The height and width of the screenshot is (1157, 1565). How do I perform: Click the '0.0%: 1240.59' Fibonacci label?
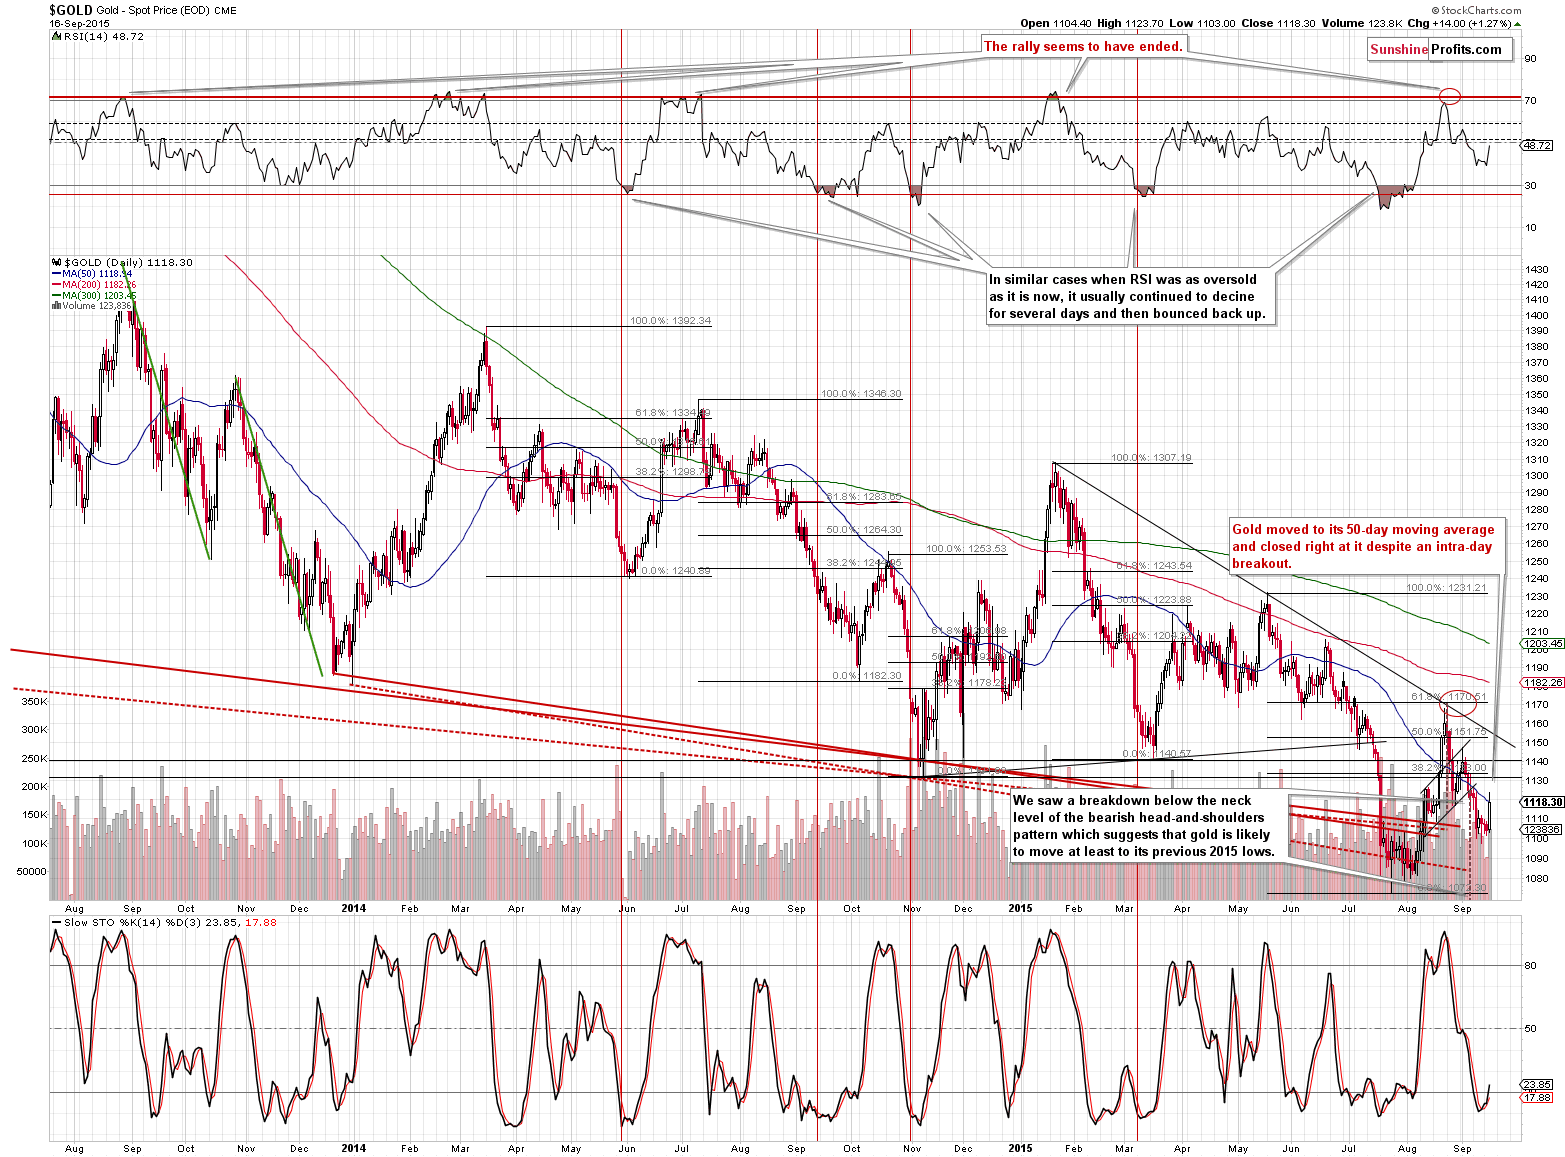coord(675,571)
